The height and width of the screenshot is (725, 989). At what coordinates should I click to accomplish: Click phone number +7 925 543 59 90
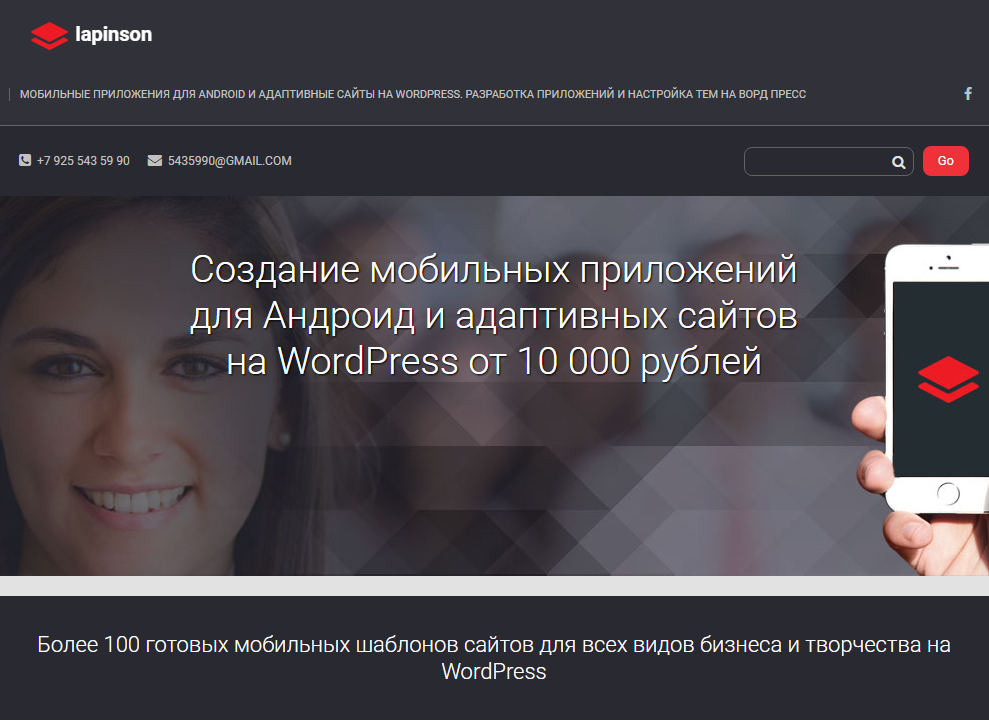point(83,161)
